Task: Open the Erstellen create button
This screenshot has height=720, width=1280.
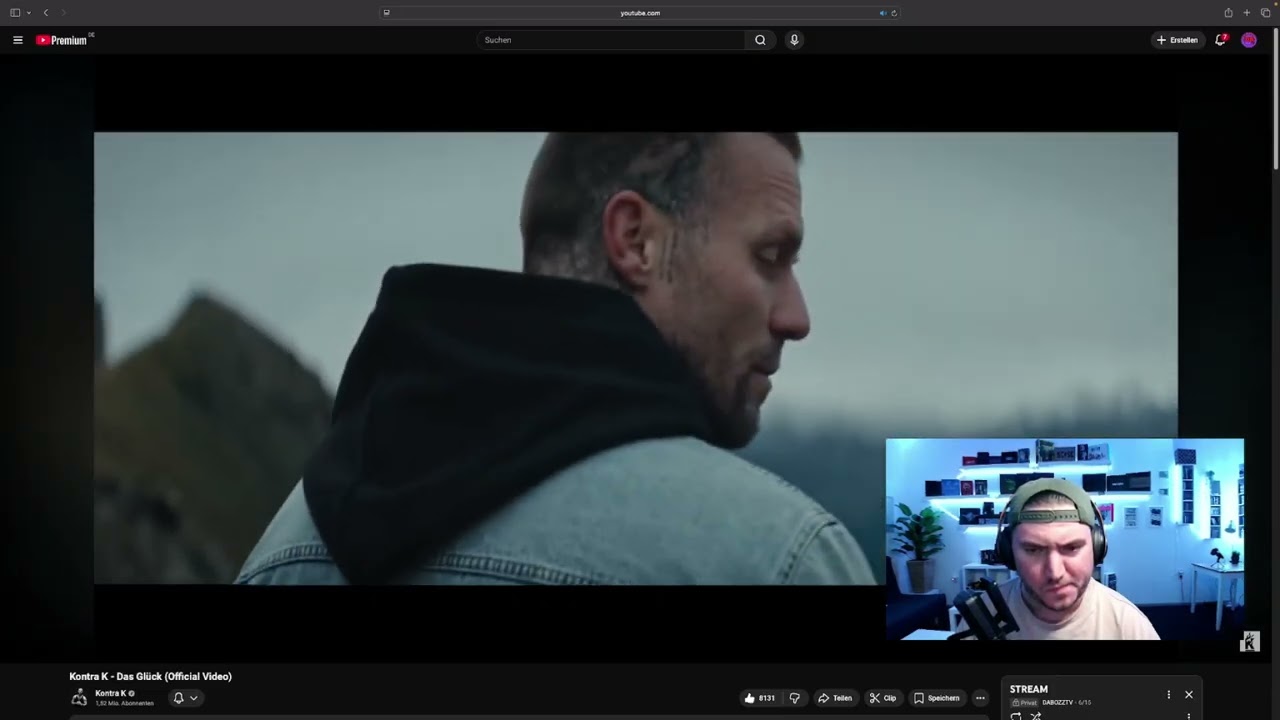Action: point(1178,40)
